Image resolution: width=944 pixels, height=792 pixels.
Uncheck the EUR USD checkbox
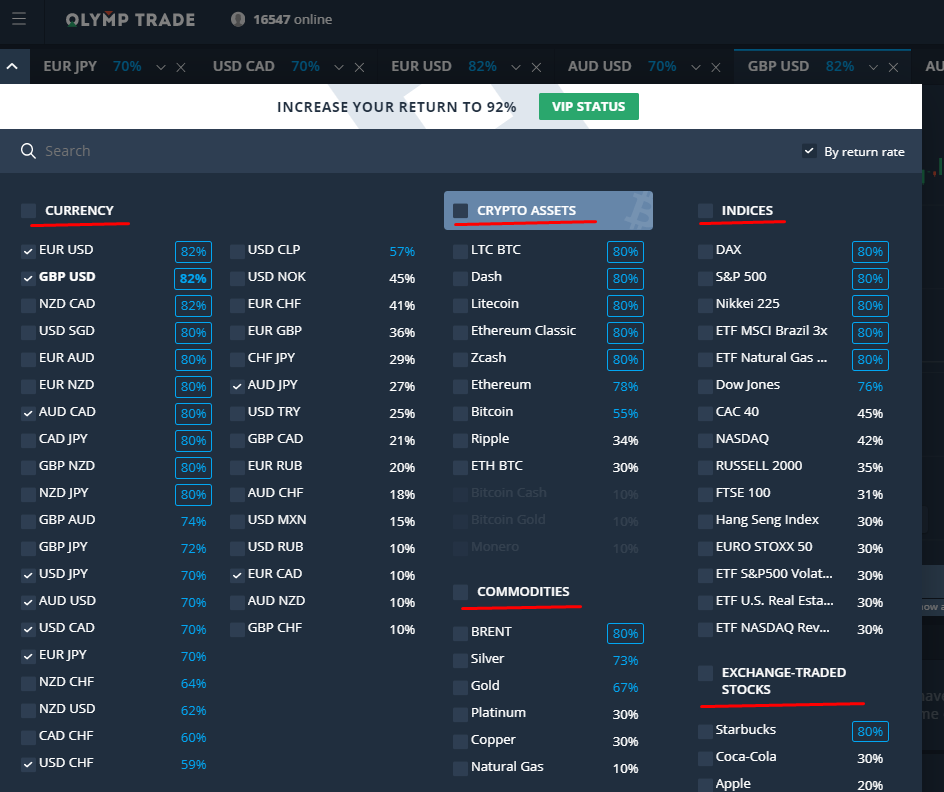28,251
